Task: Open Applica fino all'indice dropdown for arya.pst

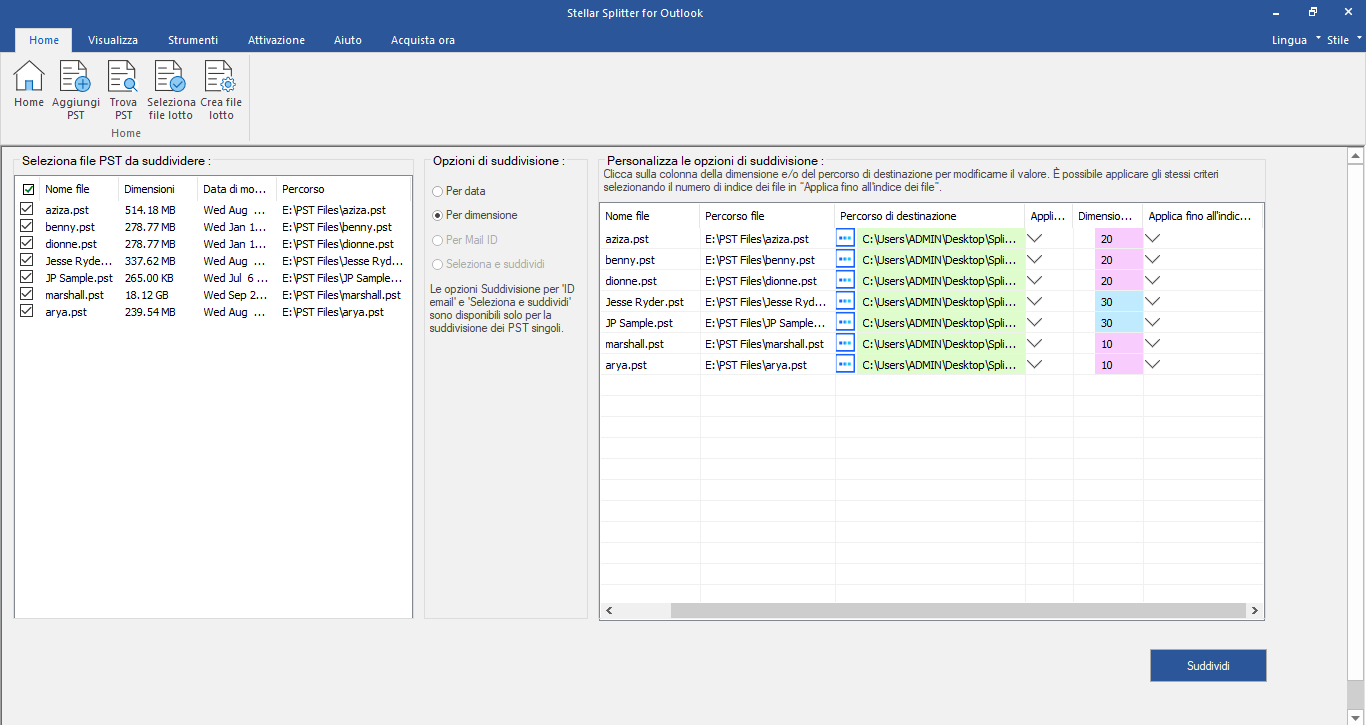Action: pos(1153,364)
